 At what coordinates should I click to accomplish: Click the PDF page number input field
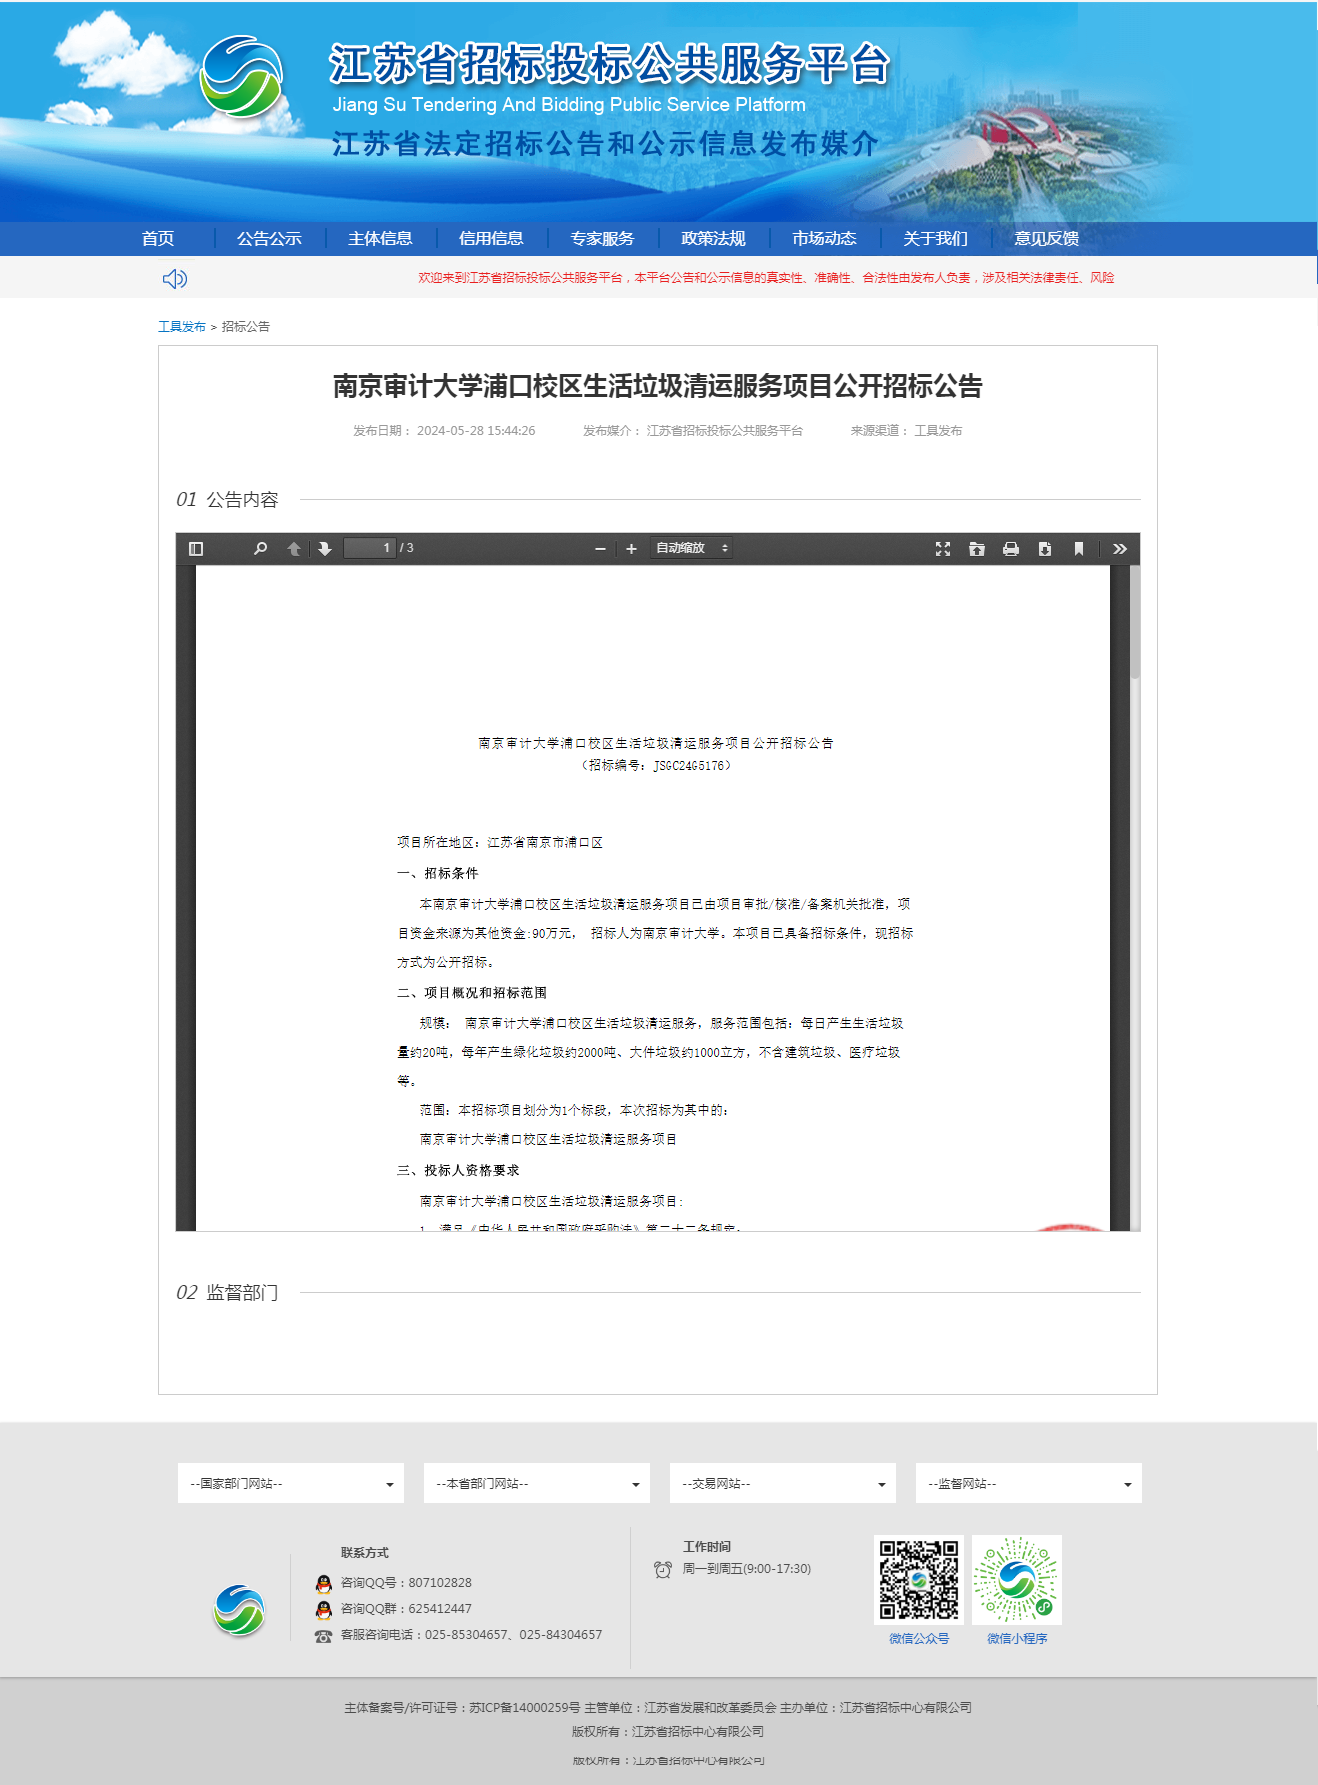point(370,548)
